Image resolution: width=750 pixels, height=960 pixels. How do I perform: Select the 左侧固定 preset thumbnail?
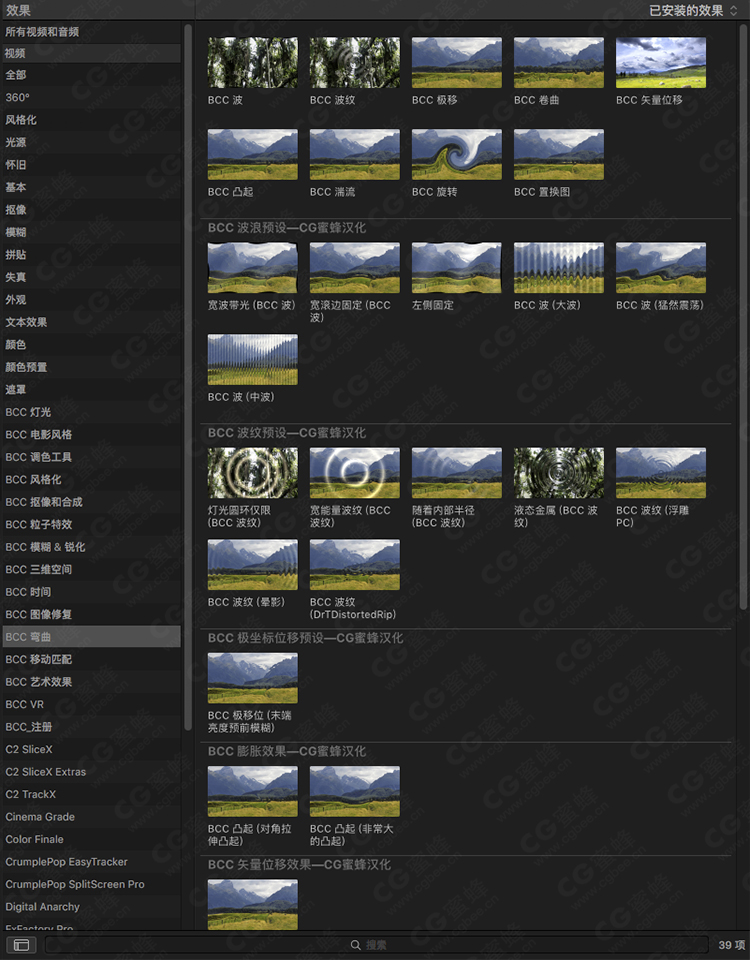point(457,268)
